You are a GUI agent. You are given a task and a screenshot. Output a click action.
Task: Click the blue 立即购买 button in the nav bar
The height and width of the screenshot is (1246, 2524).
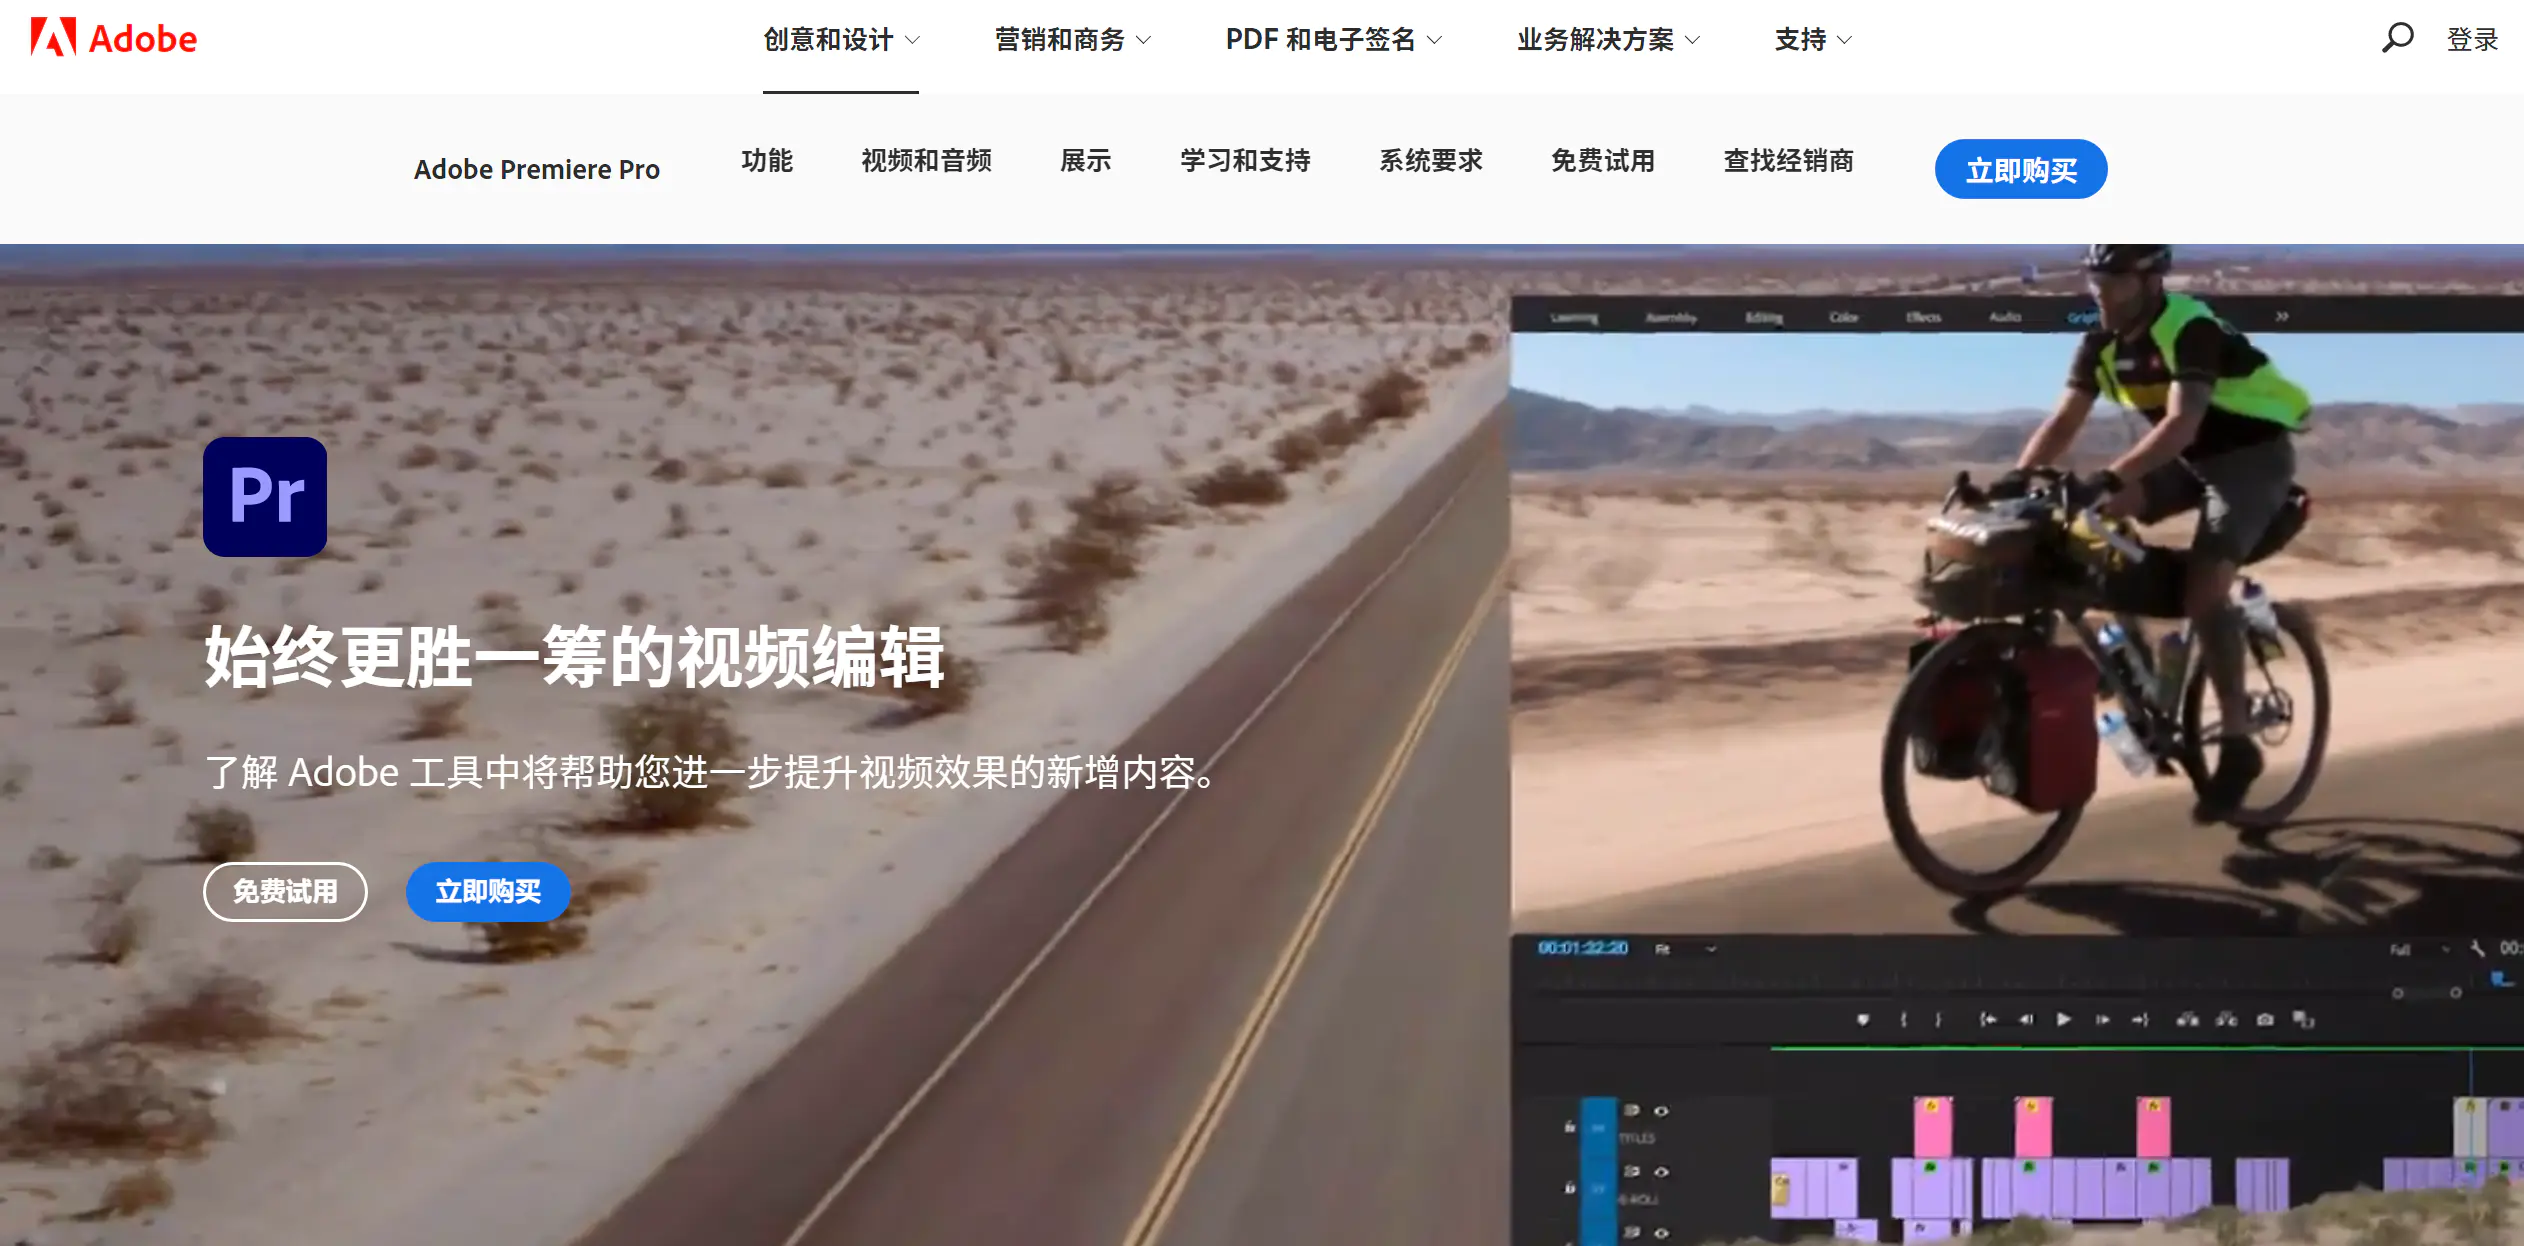[2021, 169]
